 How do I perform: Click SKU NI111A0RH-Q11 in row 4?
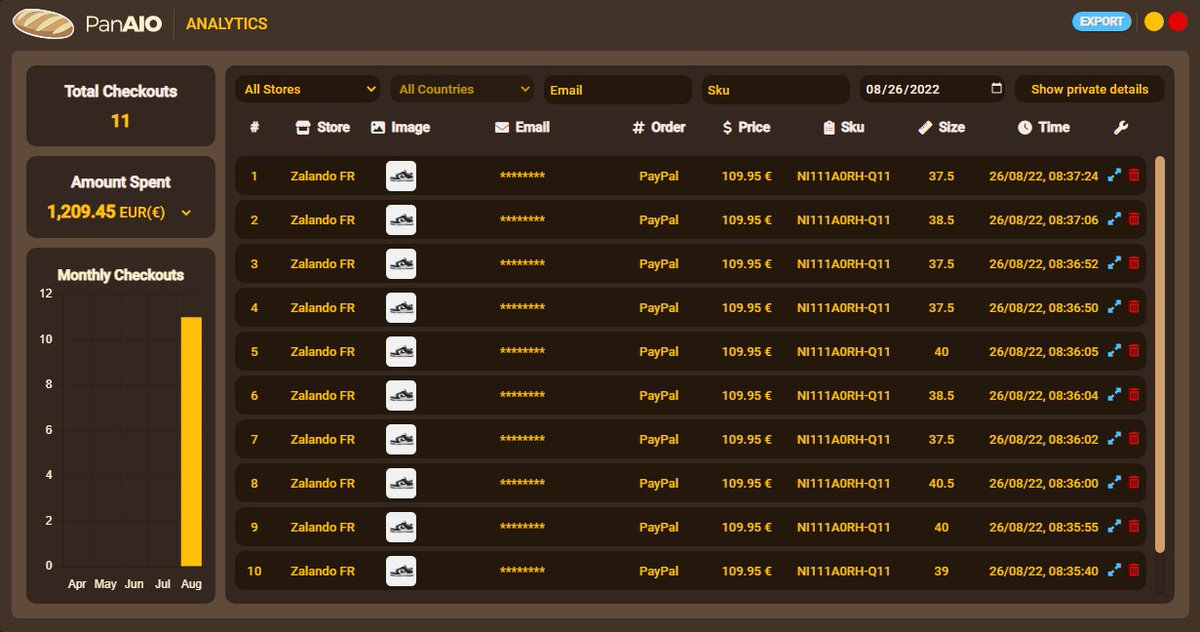(x=843, y=308)
